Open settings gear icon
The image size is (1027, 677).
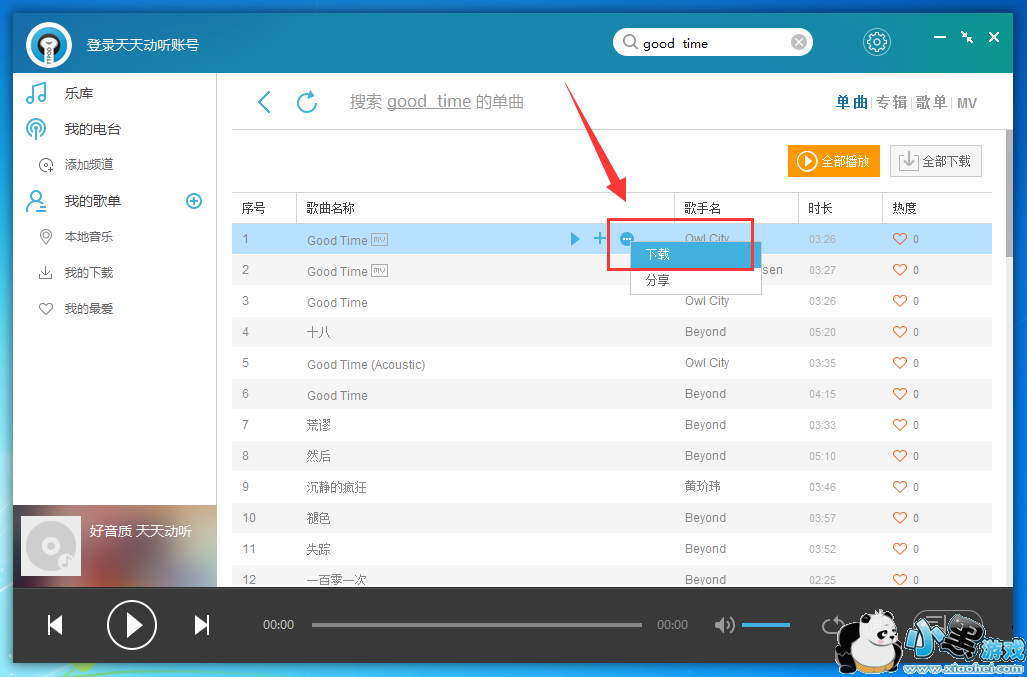(x=876, y=43)
